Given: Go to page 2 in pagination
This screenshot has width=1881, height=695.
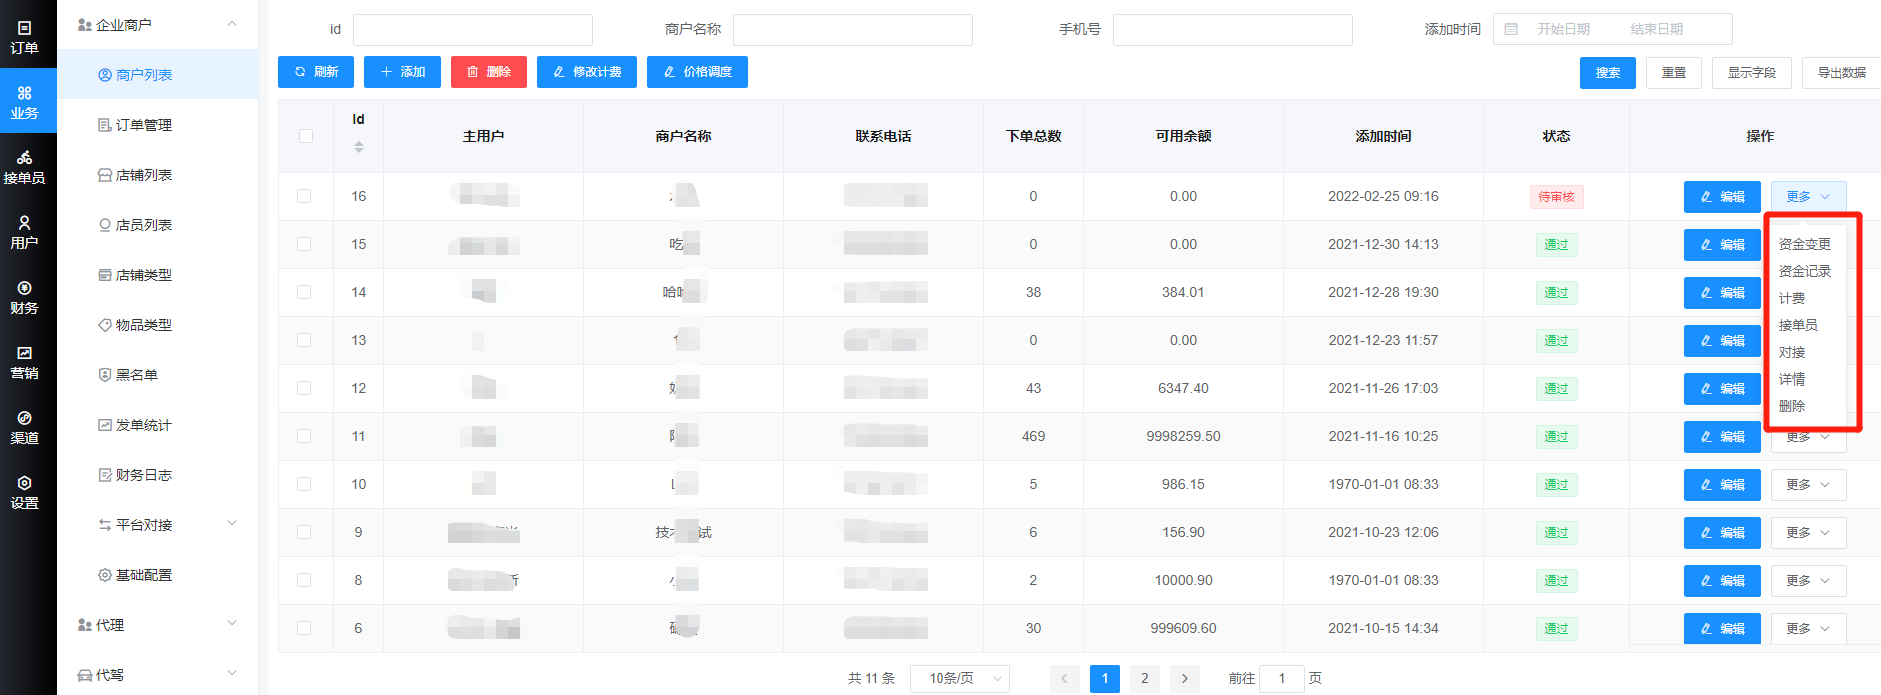Looking at the screenshot, I should (x=1145, y=679).
